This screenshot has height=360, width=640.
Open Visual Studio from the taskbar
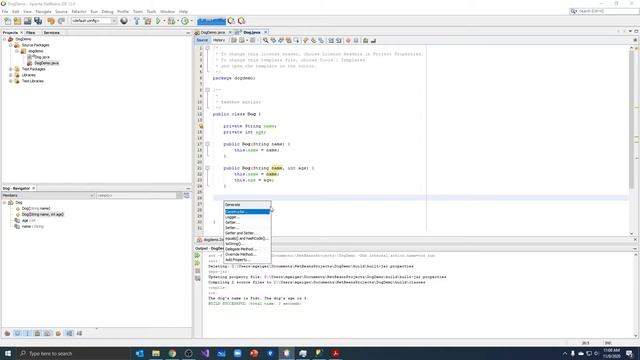pos(205,353)
